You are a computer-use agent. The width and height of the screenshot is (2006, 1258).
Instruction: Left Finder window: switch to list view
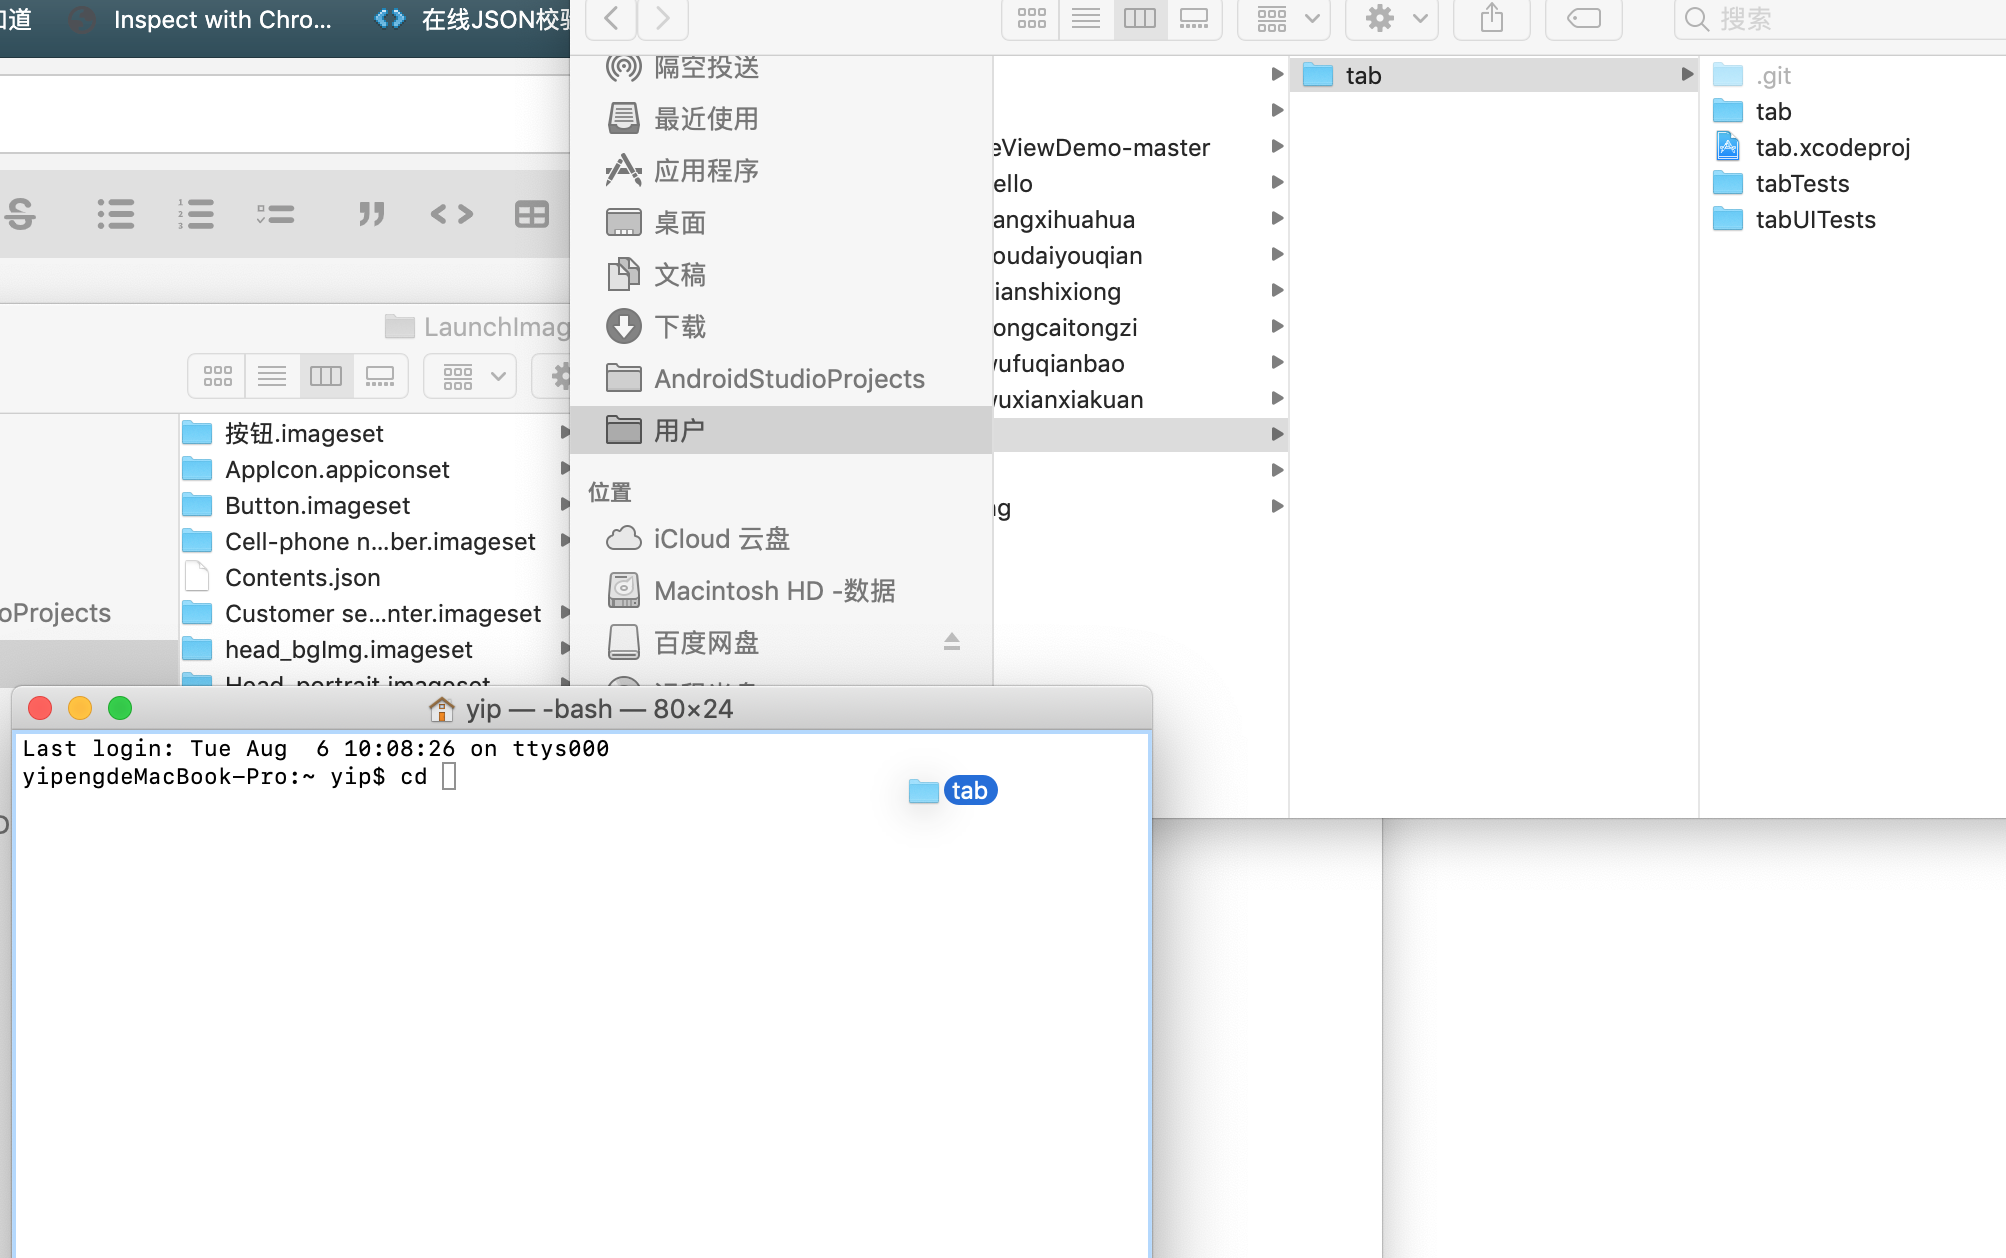click(x=272, y=376)
